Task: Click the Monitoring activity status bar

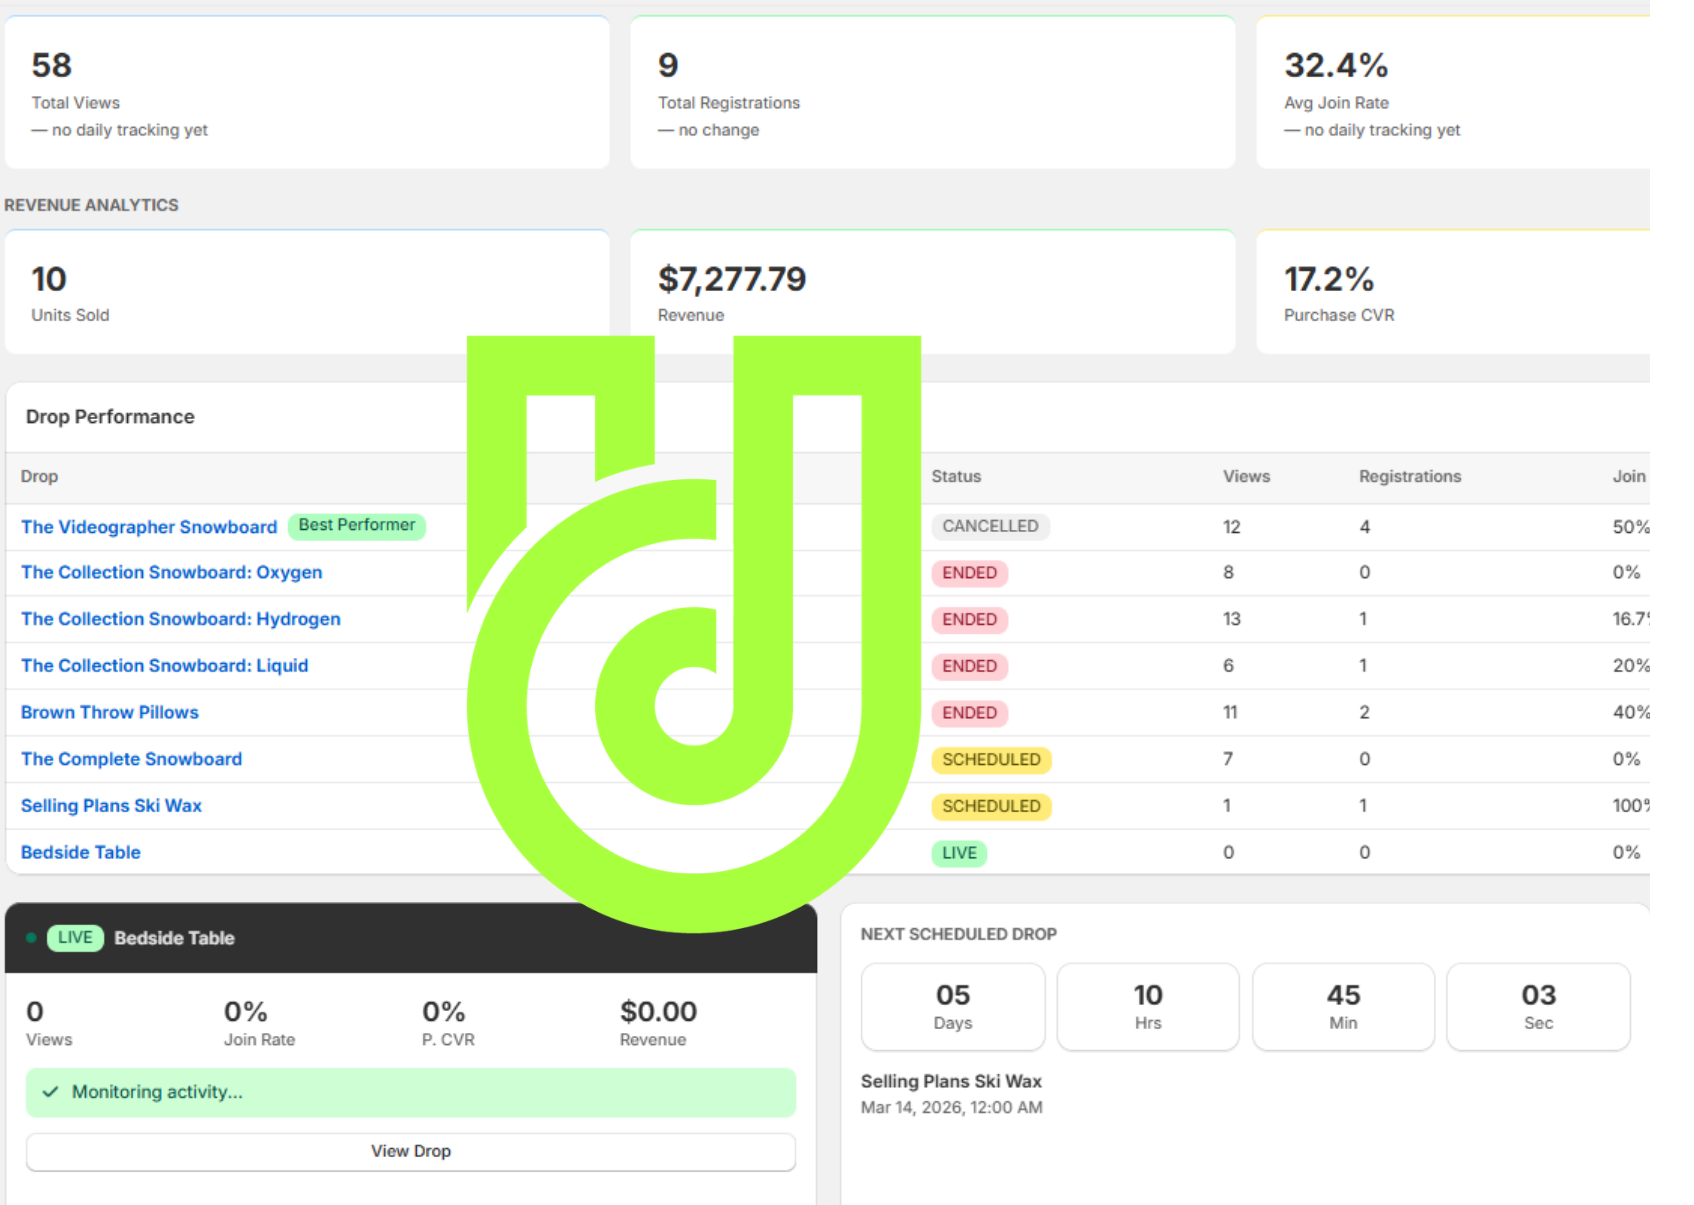Action: tap(411, 1092)
